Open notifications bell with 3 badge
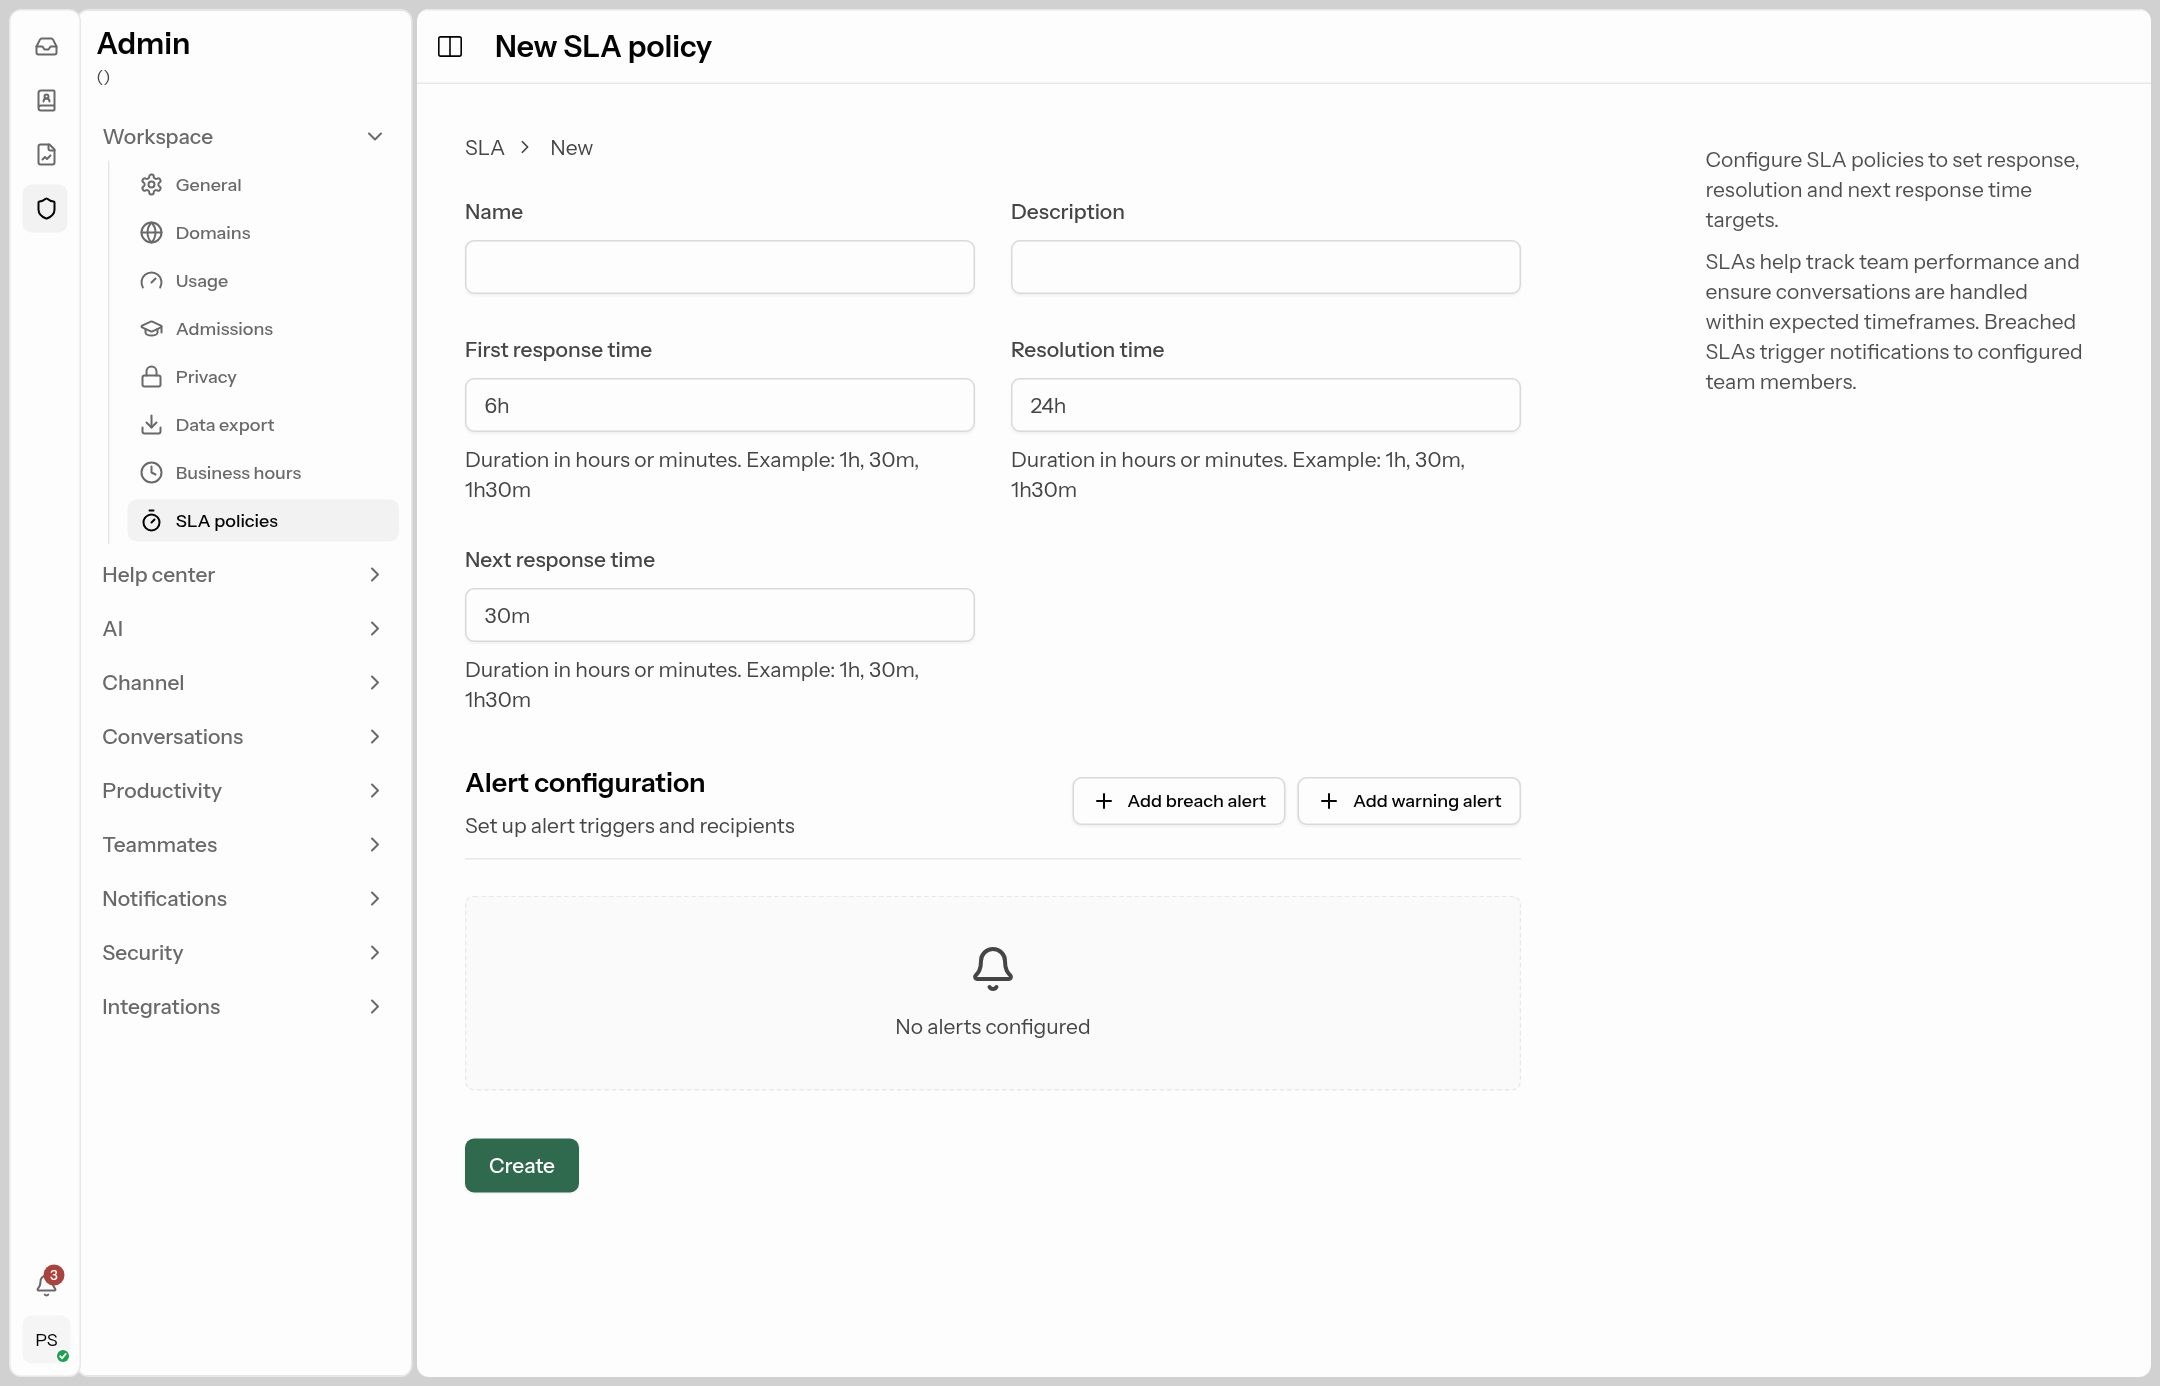2160x1386 pixels. 47,1283
